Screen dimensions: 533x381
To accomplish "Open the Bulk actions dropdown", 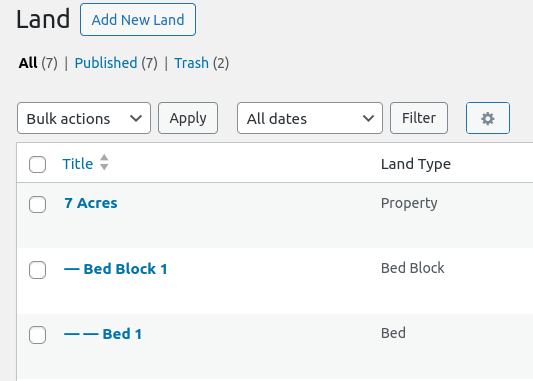I will (x=84, y=118).
